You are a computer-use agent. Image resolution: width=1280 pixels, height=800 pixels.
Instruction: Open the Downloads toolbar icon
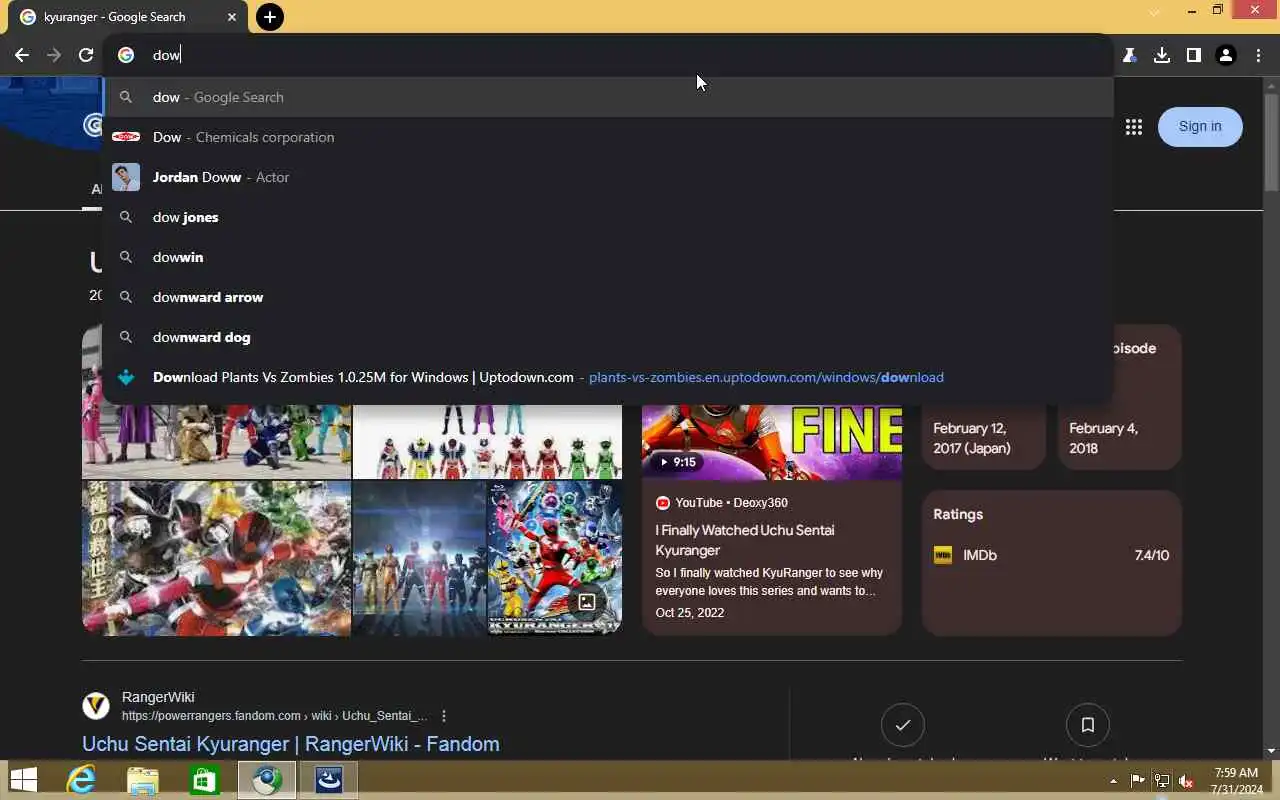(1161, 55)
